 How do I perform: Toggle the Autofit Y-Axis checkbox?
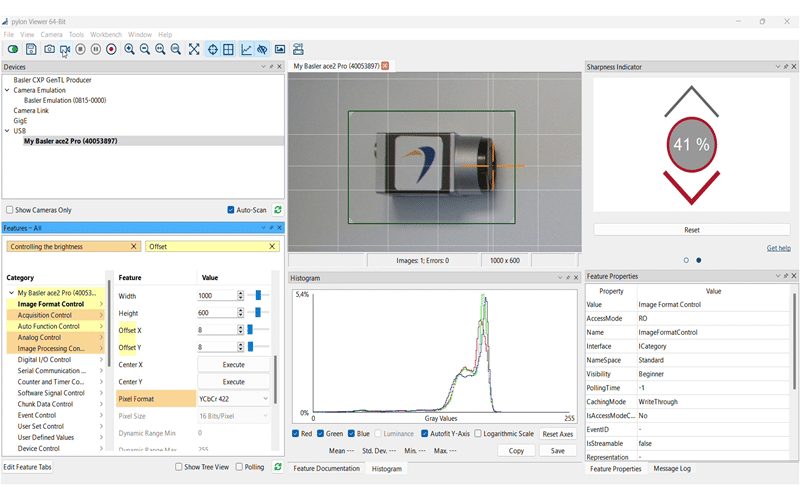pos(424,434)
